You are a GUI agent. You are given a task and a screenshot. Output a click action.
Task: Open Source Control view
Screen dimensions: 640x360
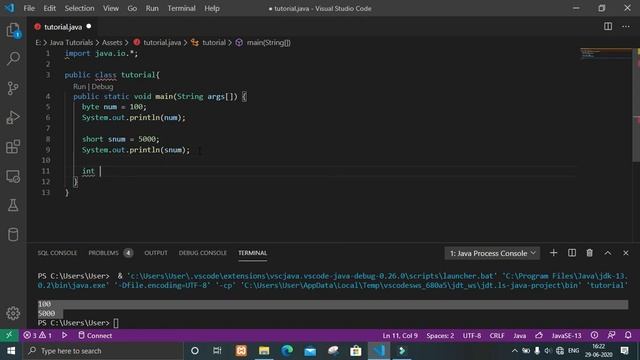click(13, 88)
